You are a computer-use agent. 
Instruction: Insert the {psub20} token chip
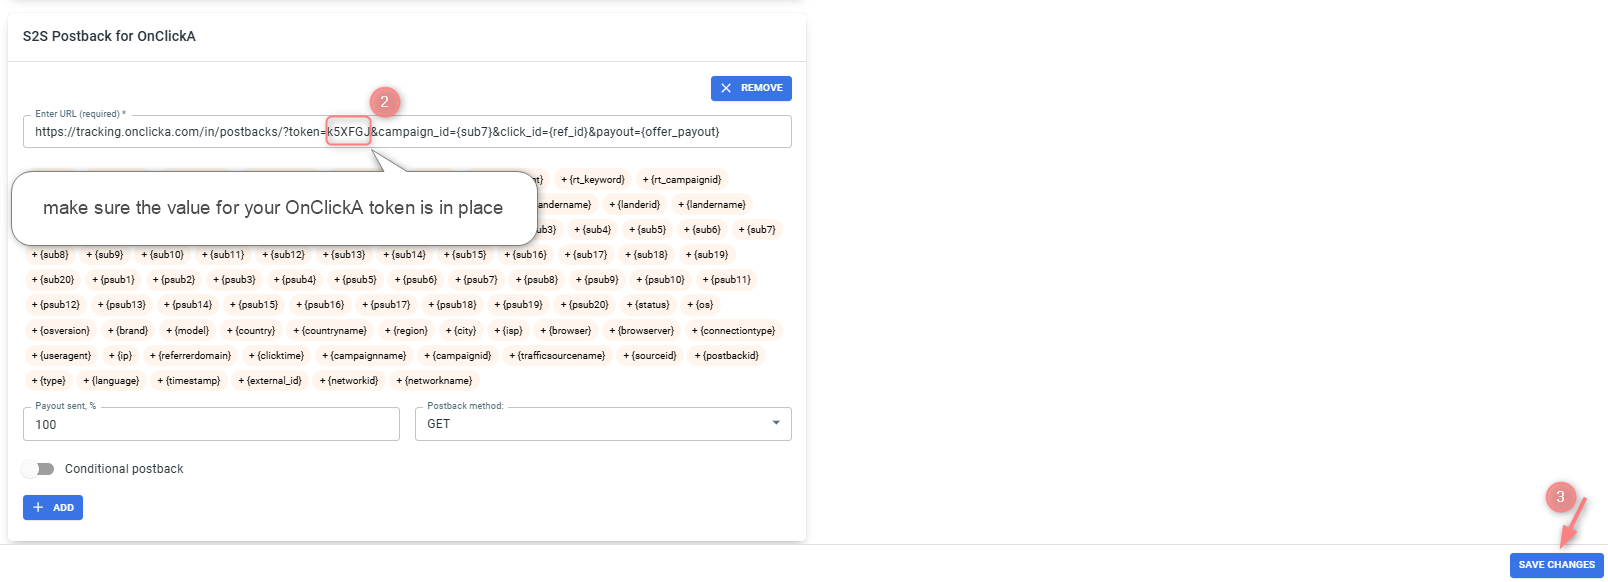585,305
